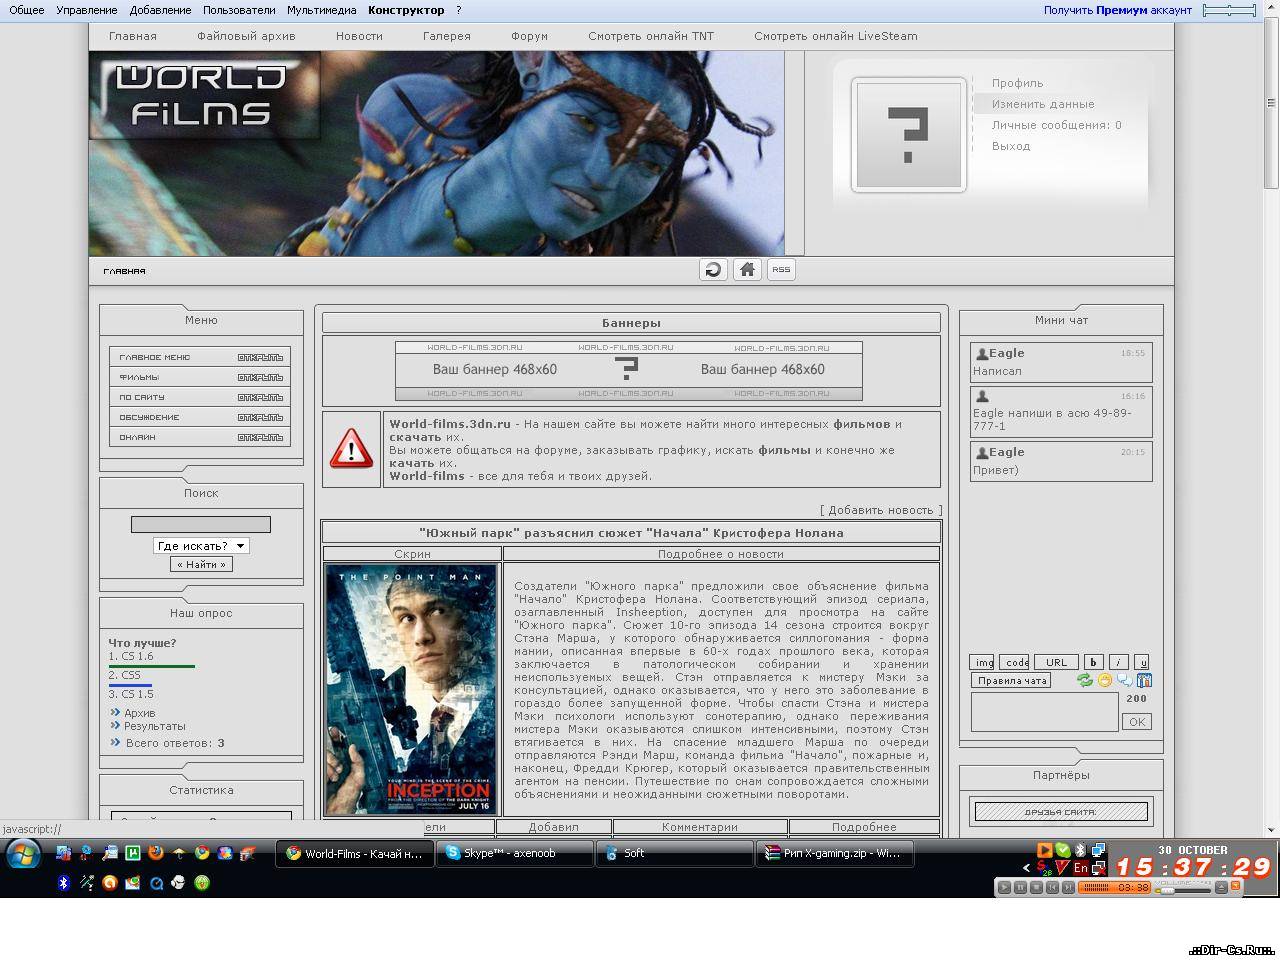Launch Firefox from the quick launch bar
The width and height of the screenshot is (1280, 960).
[156, 853]
